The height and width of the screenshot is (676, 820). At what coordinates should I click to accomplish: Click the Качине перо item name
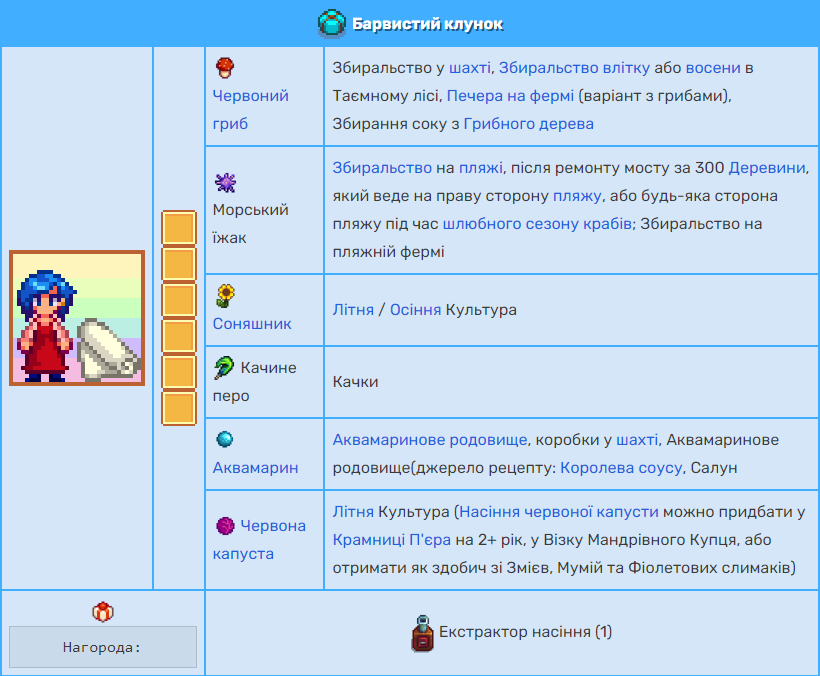(255, 382)
